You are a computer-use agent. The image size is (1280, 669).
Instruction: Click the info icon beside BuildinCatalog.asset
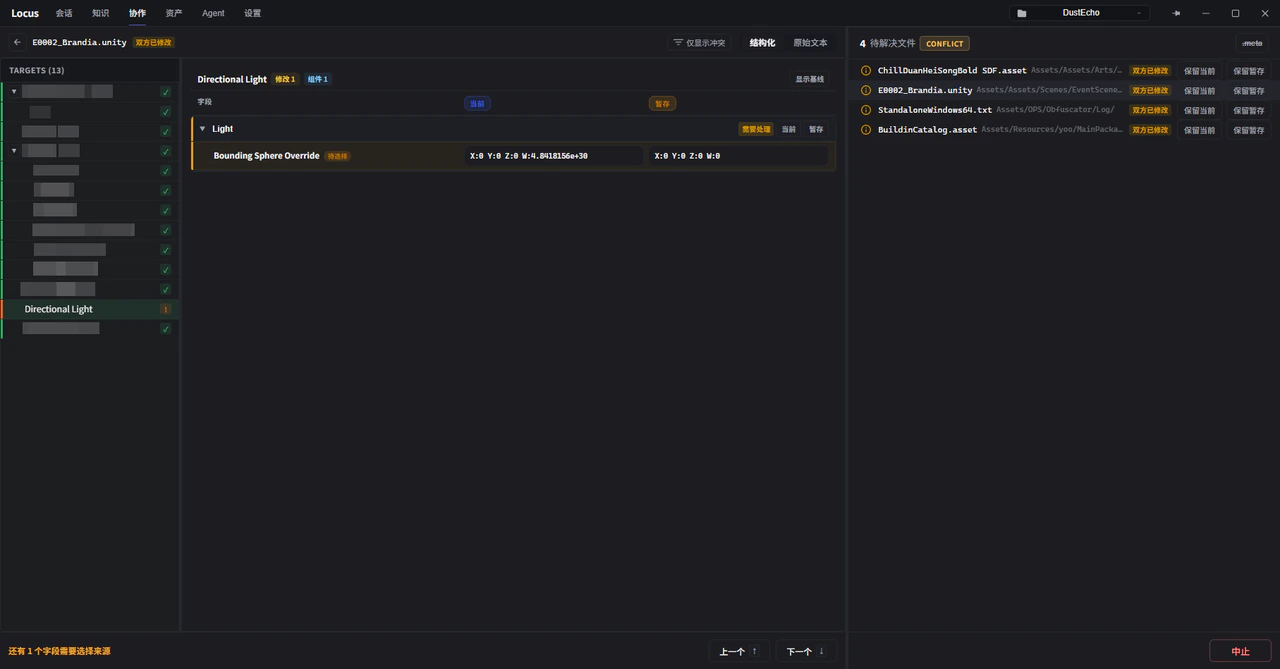(x=866, y=129)
